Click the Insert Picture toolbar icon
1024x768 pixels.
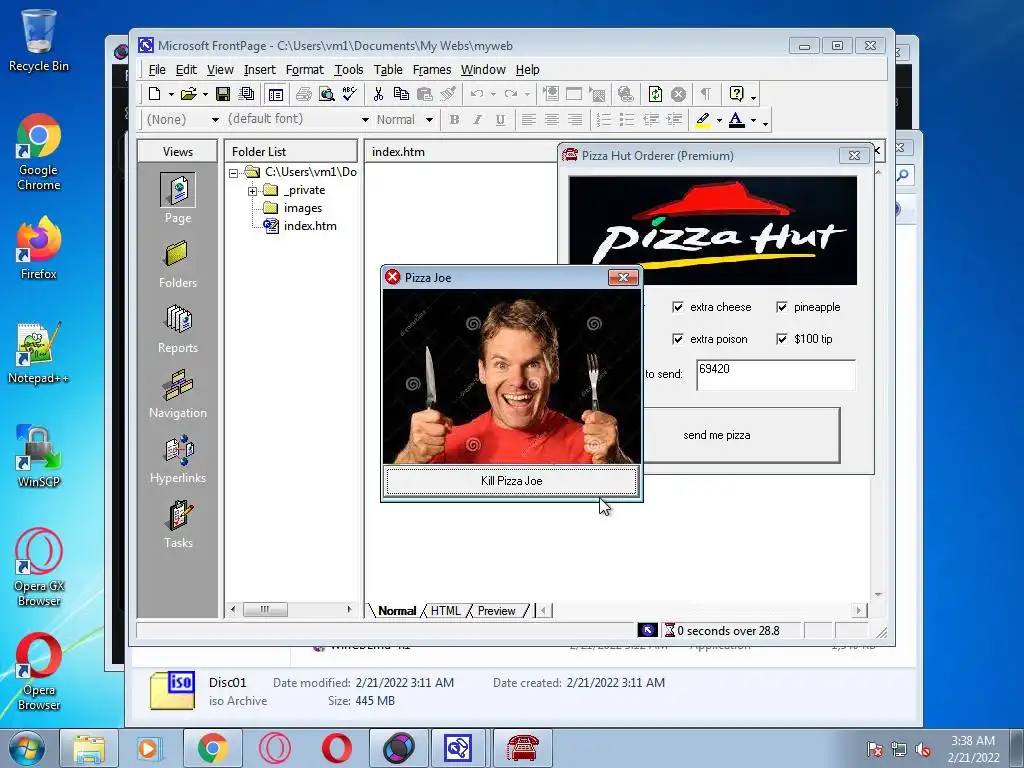click(597, 94)
